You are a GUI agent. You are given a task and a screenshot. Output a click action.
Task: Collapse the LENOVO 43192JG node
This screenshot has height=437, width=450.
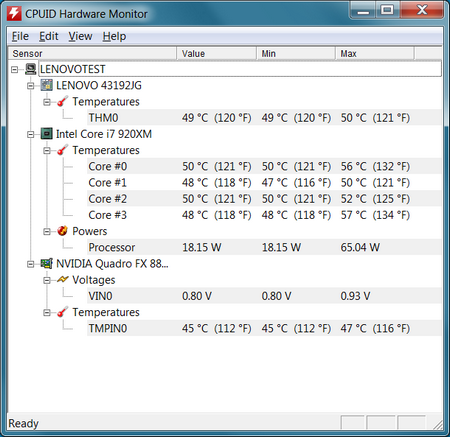click(x=31, y=86)
